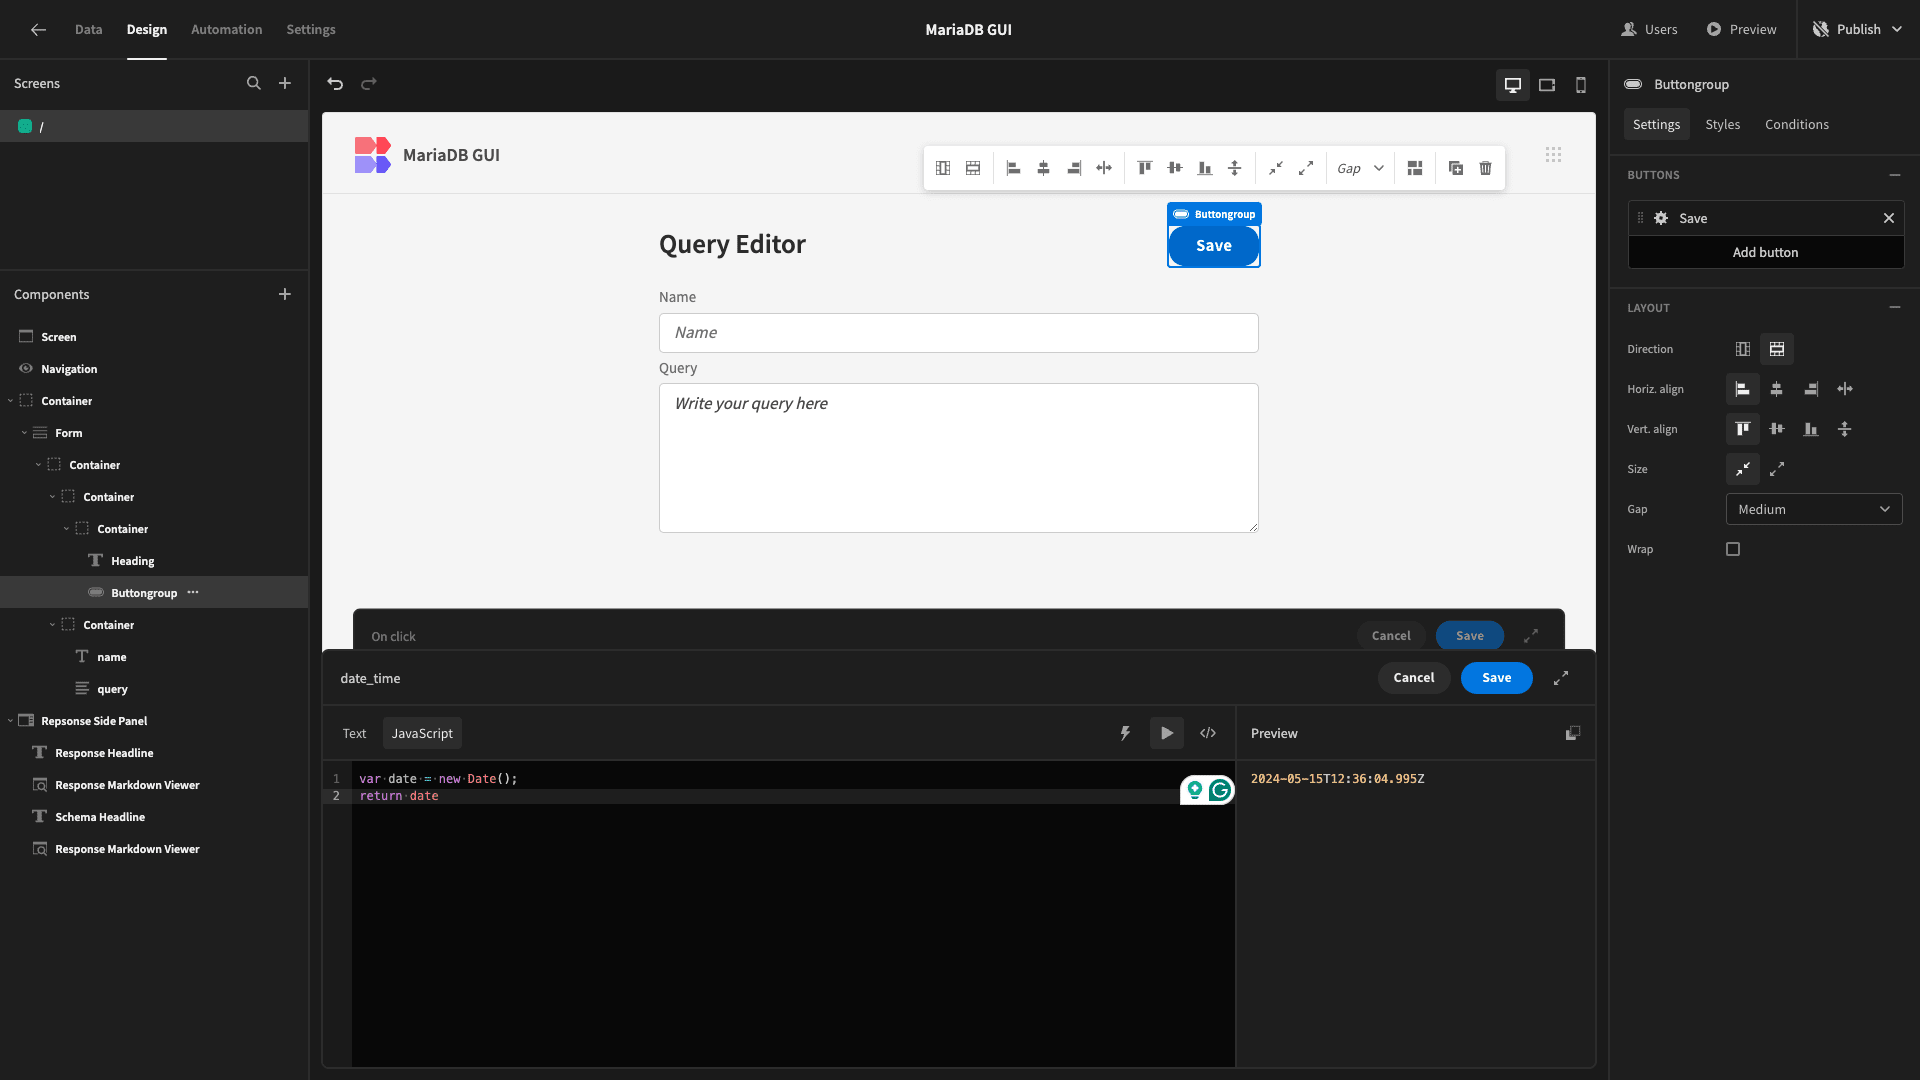Collapse the Form tree node

point(24,433)
